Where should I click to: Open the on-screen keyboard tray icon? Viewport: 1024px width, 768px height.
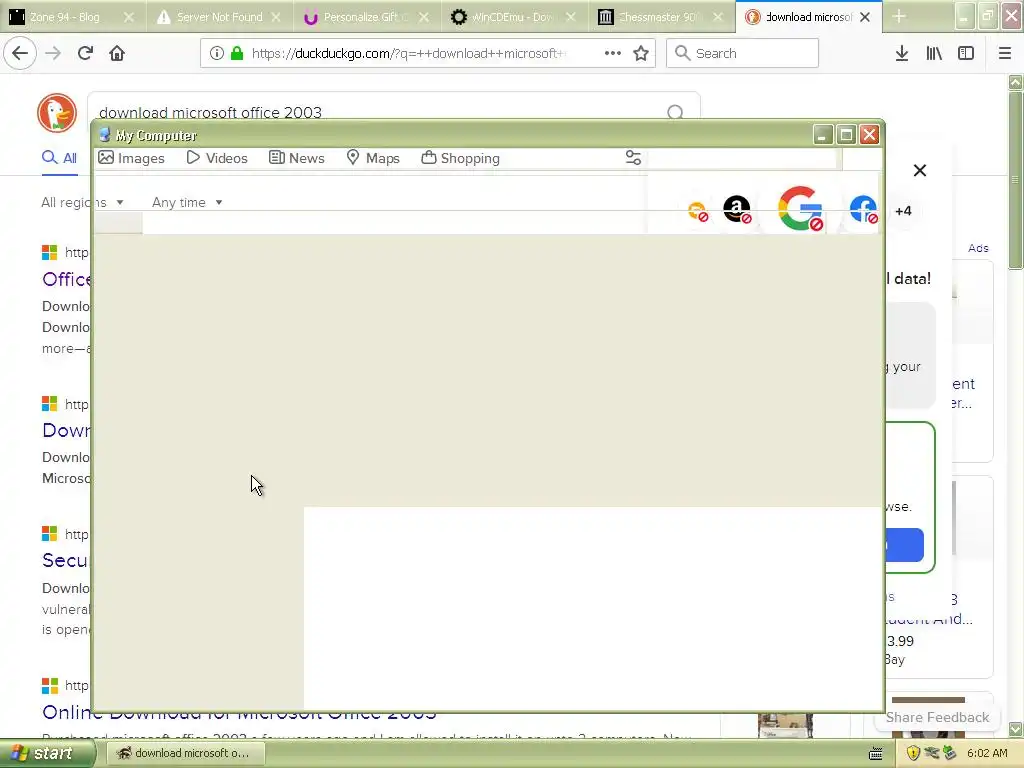[x=876, y=754]
